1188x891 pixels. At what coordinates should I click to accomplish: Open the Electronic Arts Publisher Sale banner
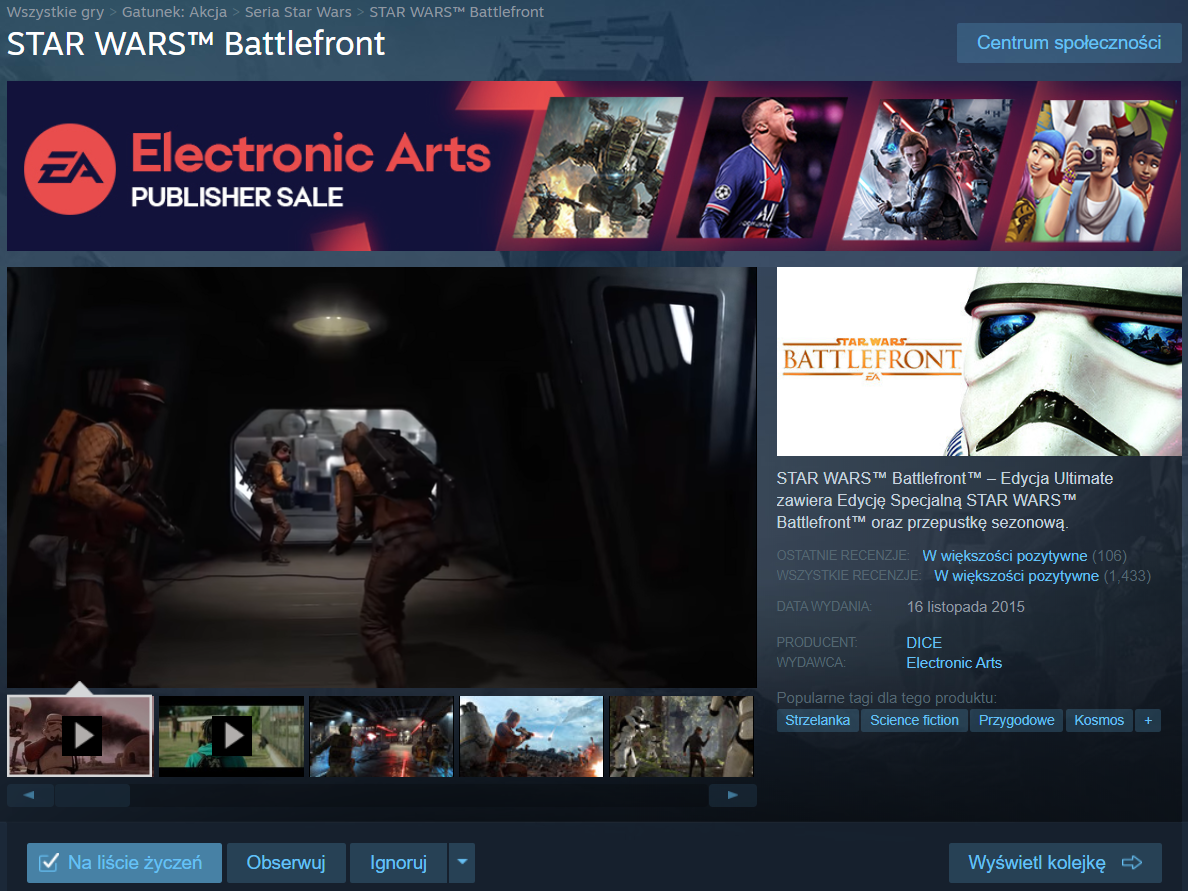point(594,166)
